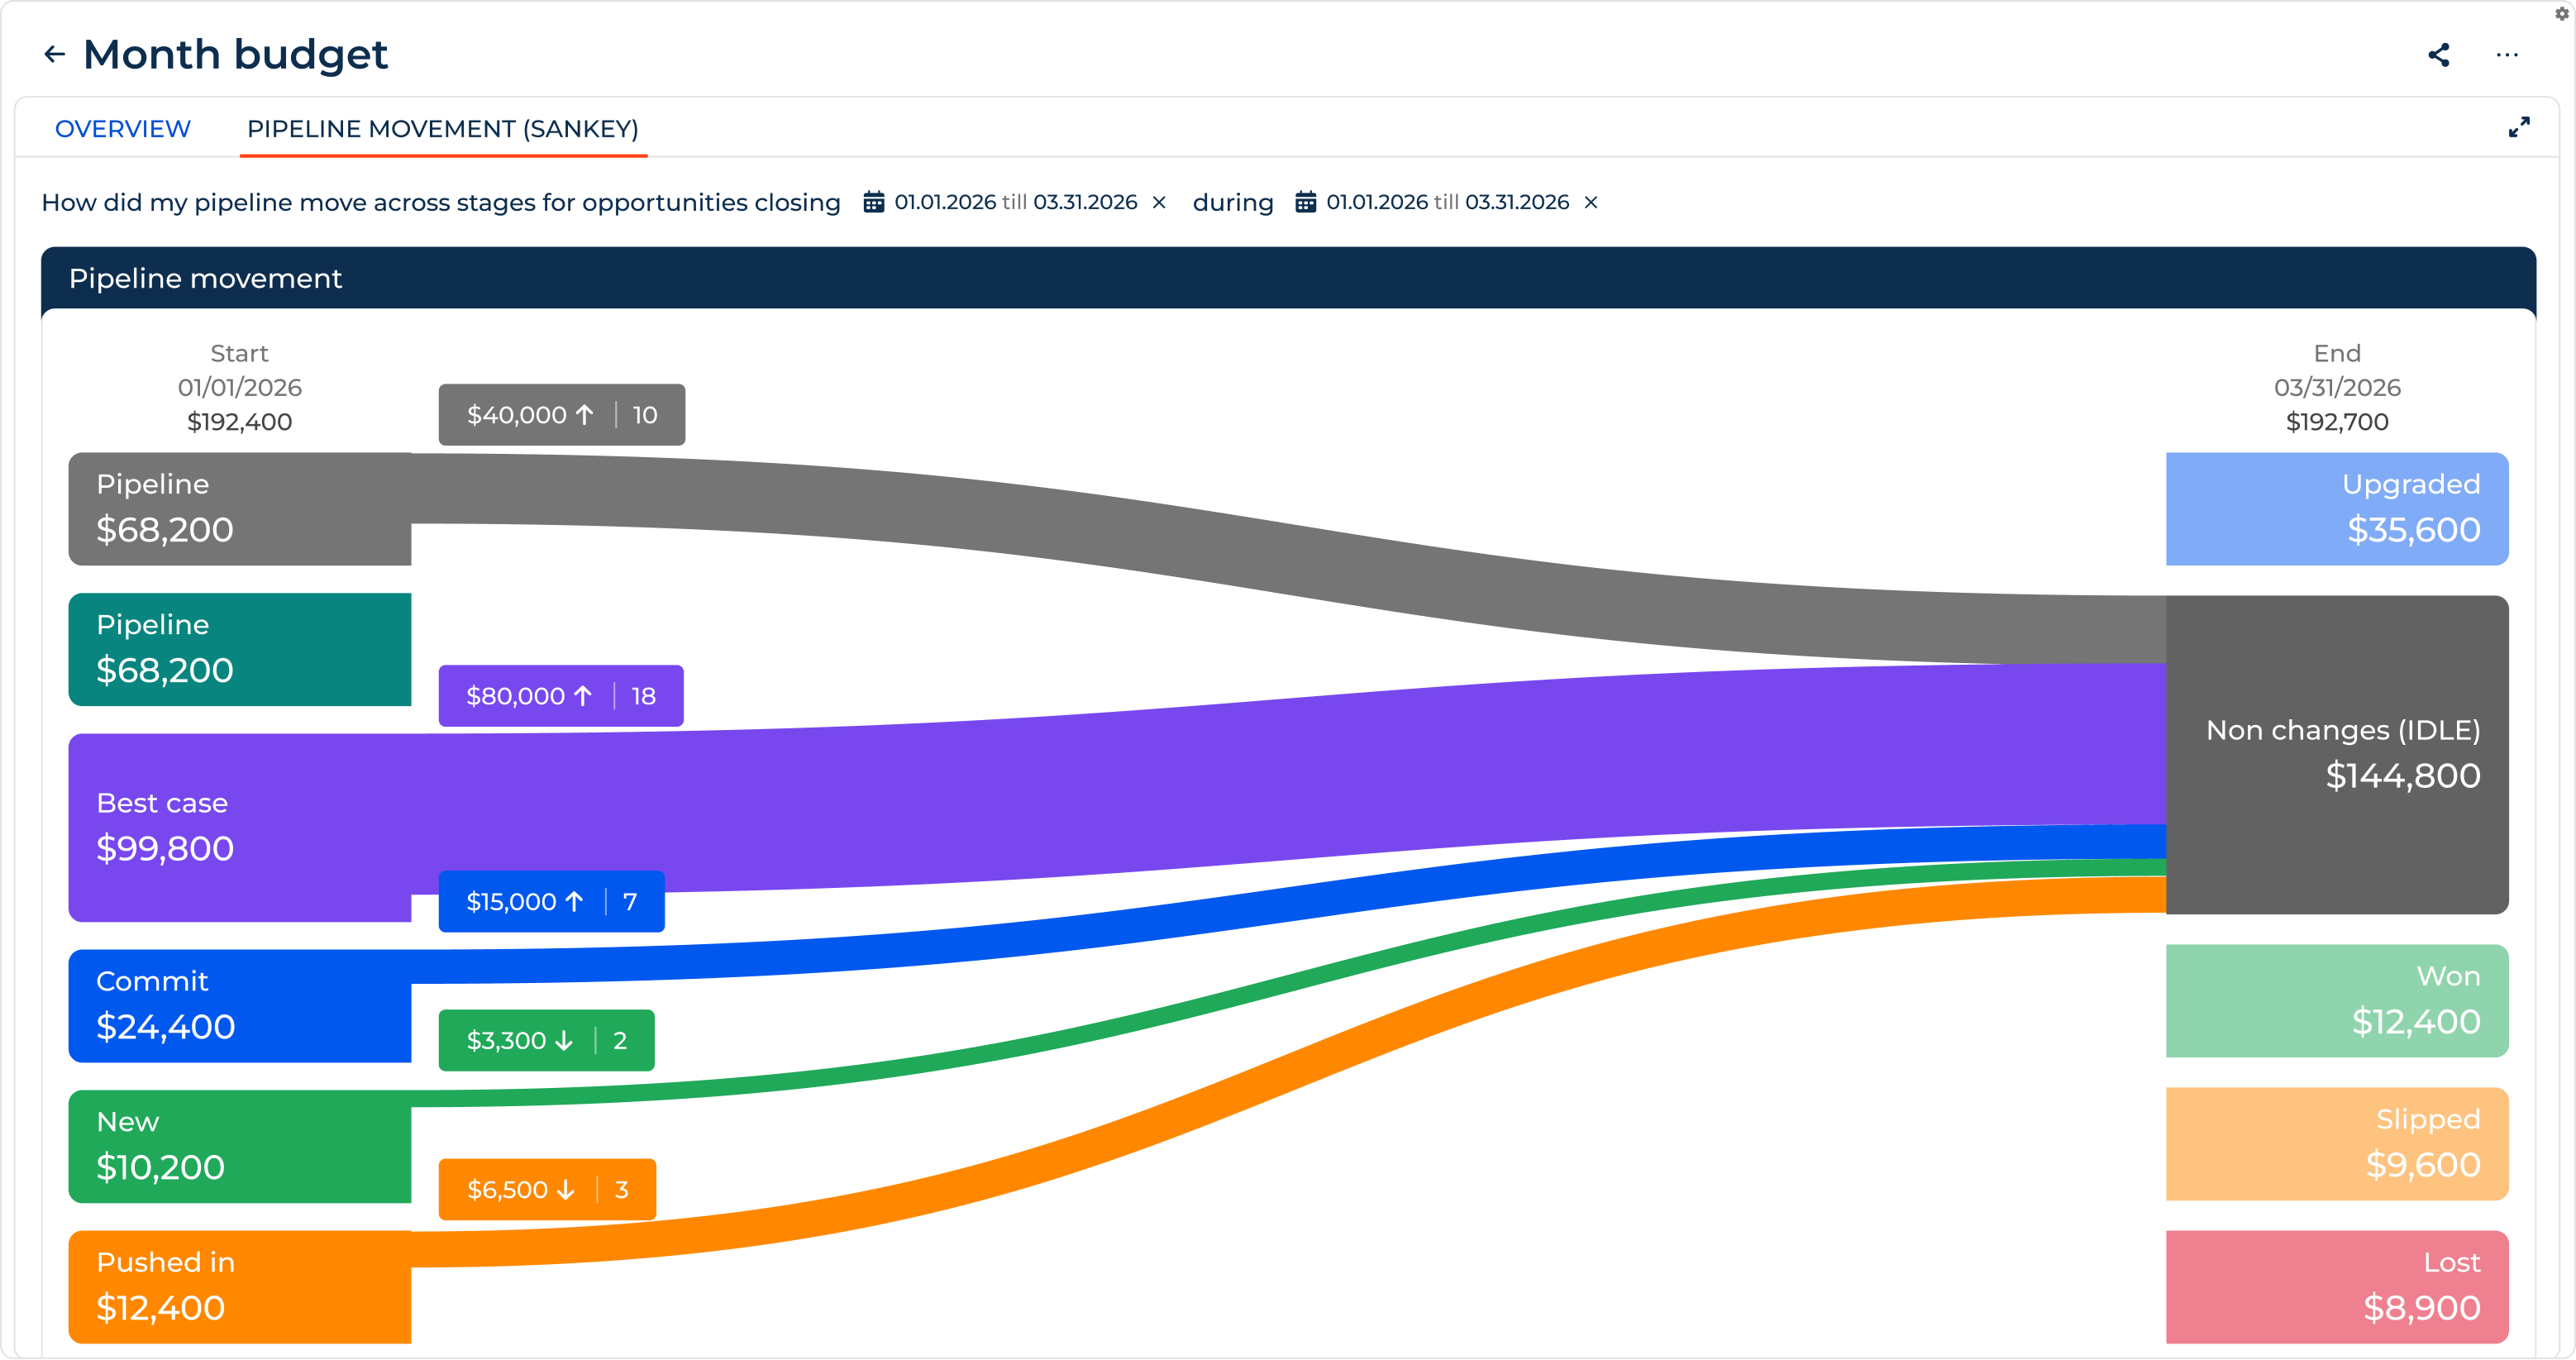Image resolution: width=2576 pixels, height=1360 pixels.
Task: Open the share icon in the header
Action: [x=2439, y=55]
